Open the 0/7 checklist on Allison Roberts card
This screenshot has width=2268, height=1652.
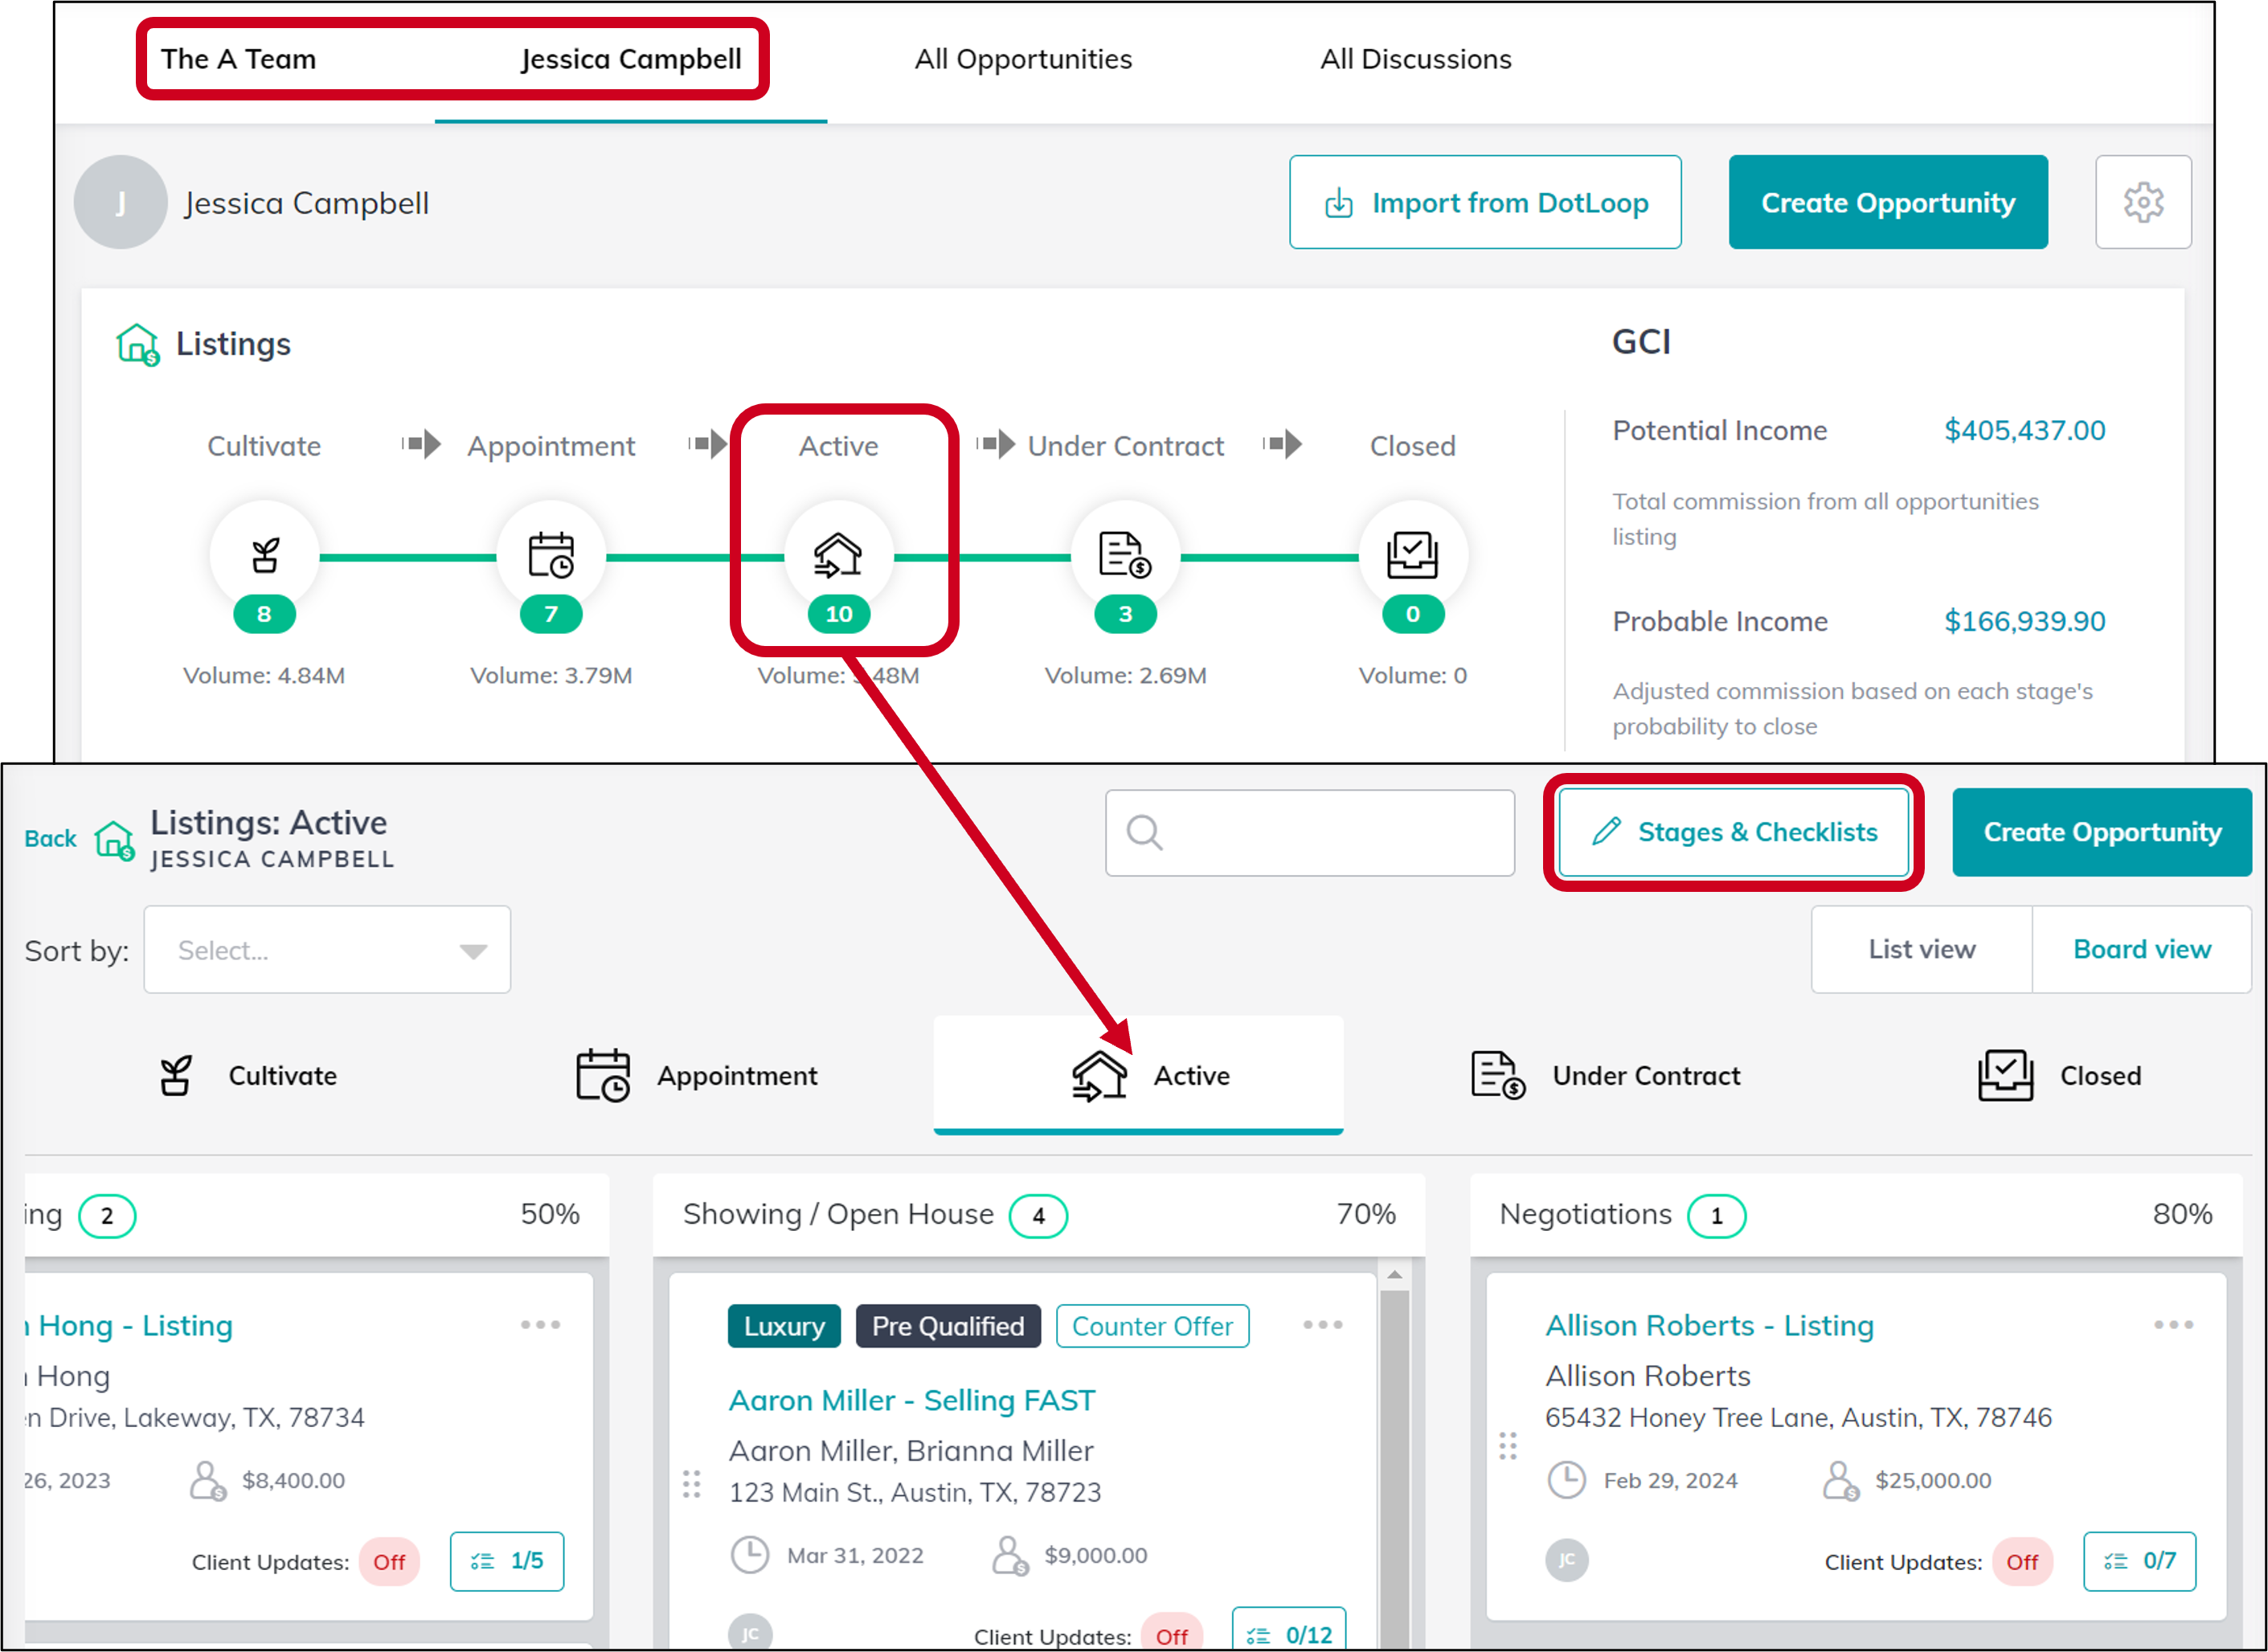(2139, 1561)
